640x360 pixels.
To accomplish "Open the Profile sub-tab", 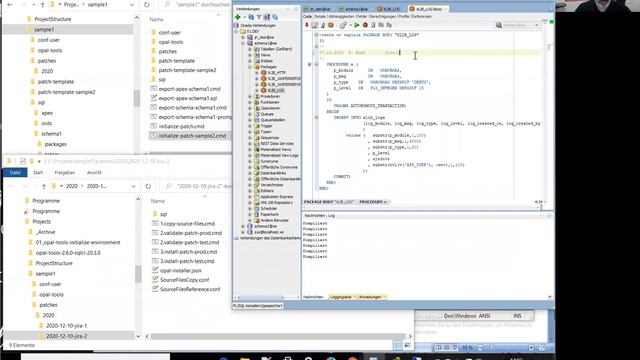I will [403, 16].
